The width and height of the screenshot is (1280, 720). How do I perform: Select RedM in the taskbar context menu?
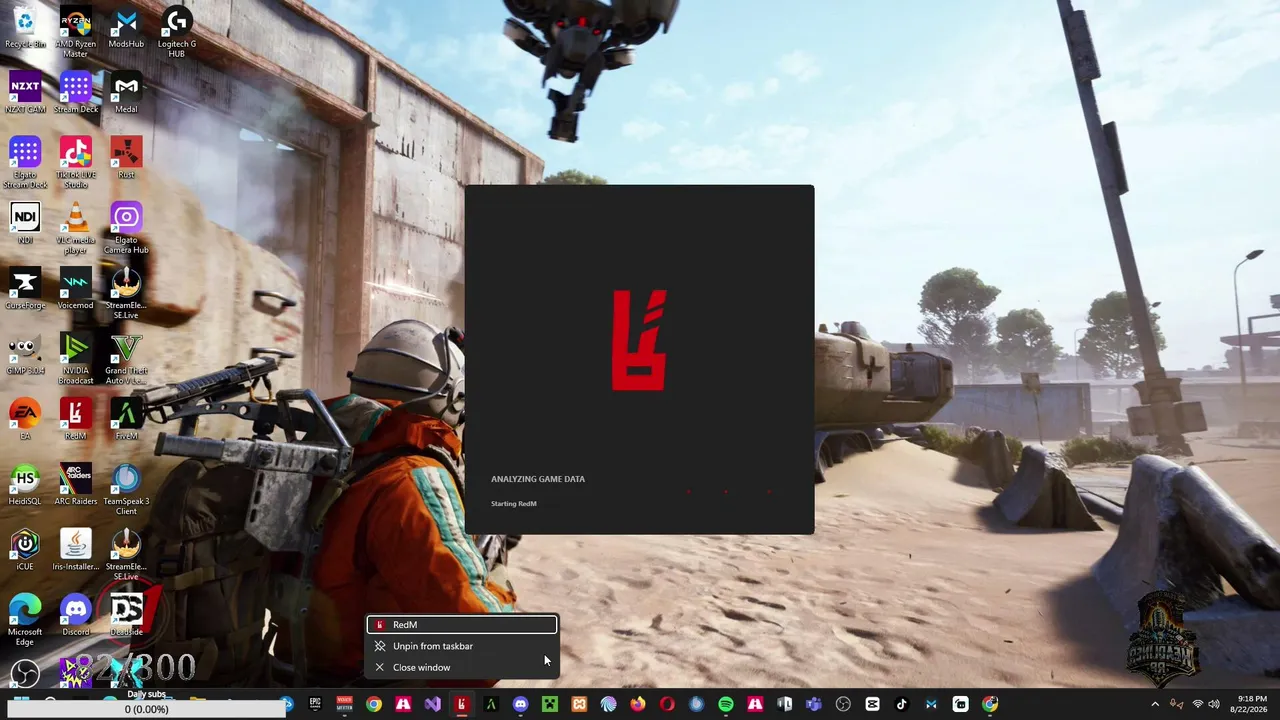click(x=462, y=625)
